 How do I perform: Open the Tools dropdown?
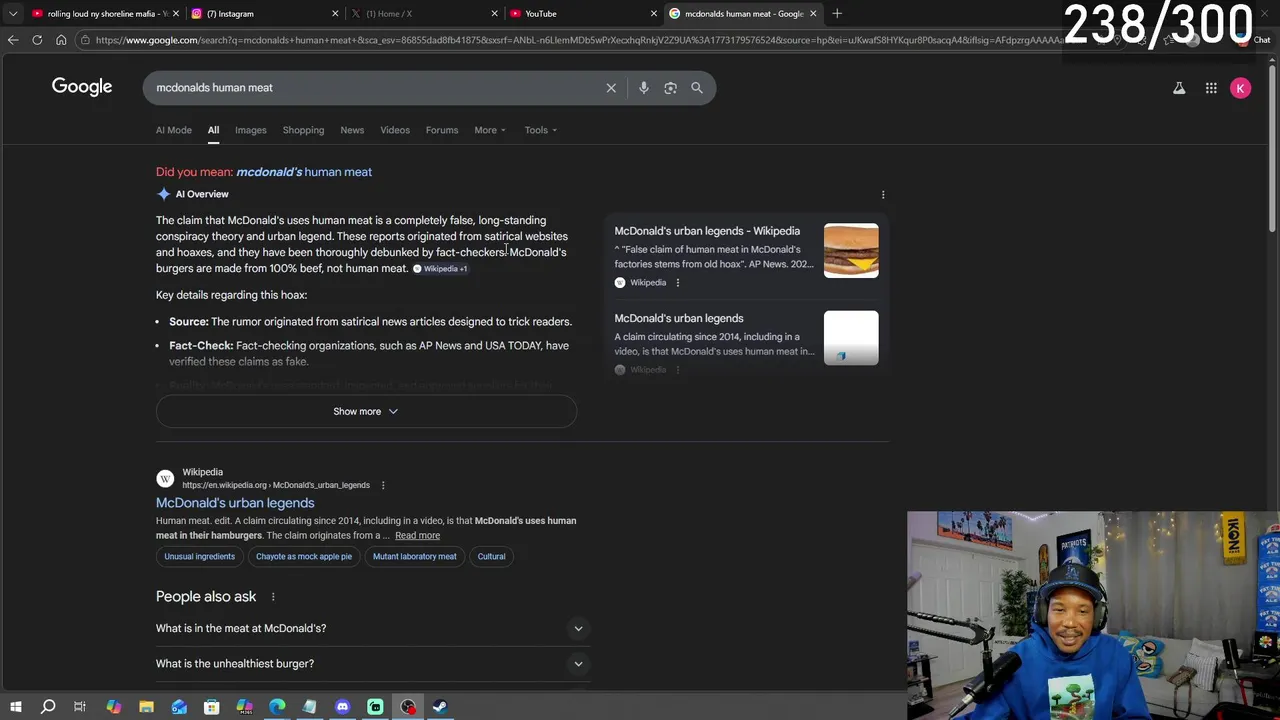[541, 130]
